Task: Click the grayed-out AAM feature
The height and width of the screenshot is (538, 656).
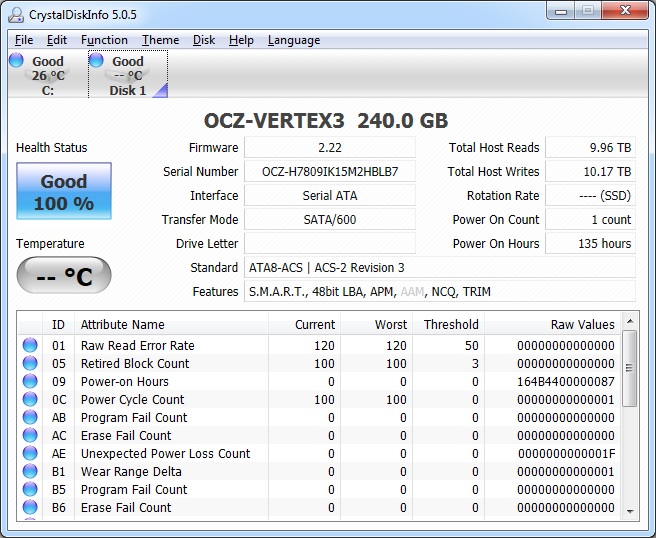Action: click(412, 292)
